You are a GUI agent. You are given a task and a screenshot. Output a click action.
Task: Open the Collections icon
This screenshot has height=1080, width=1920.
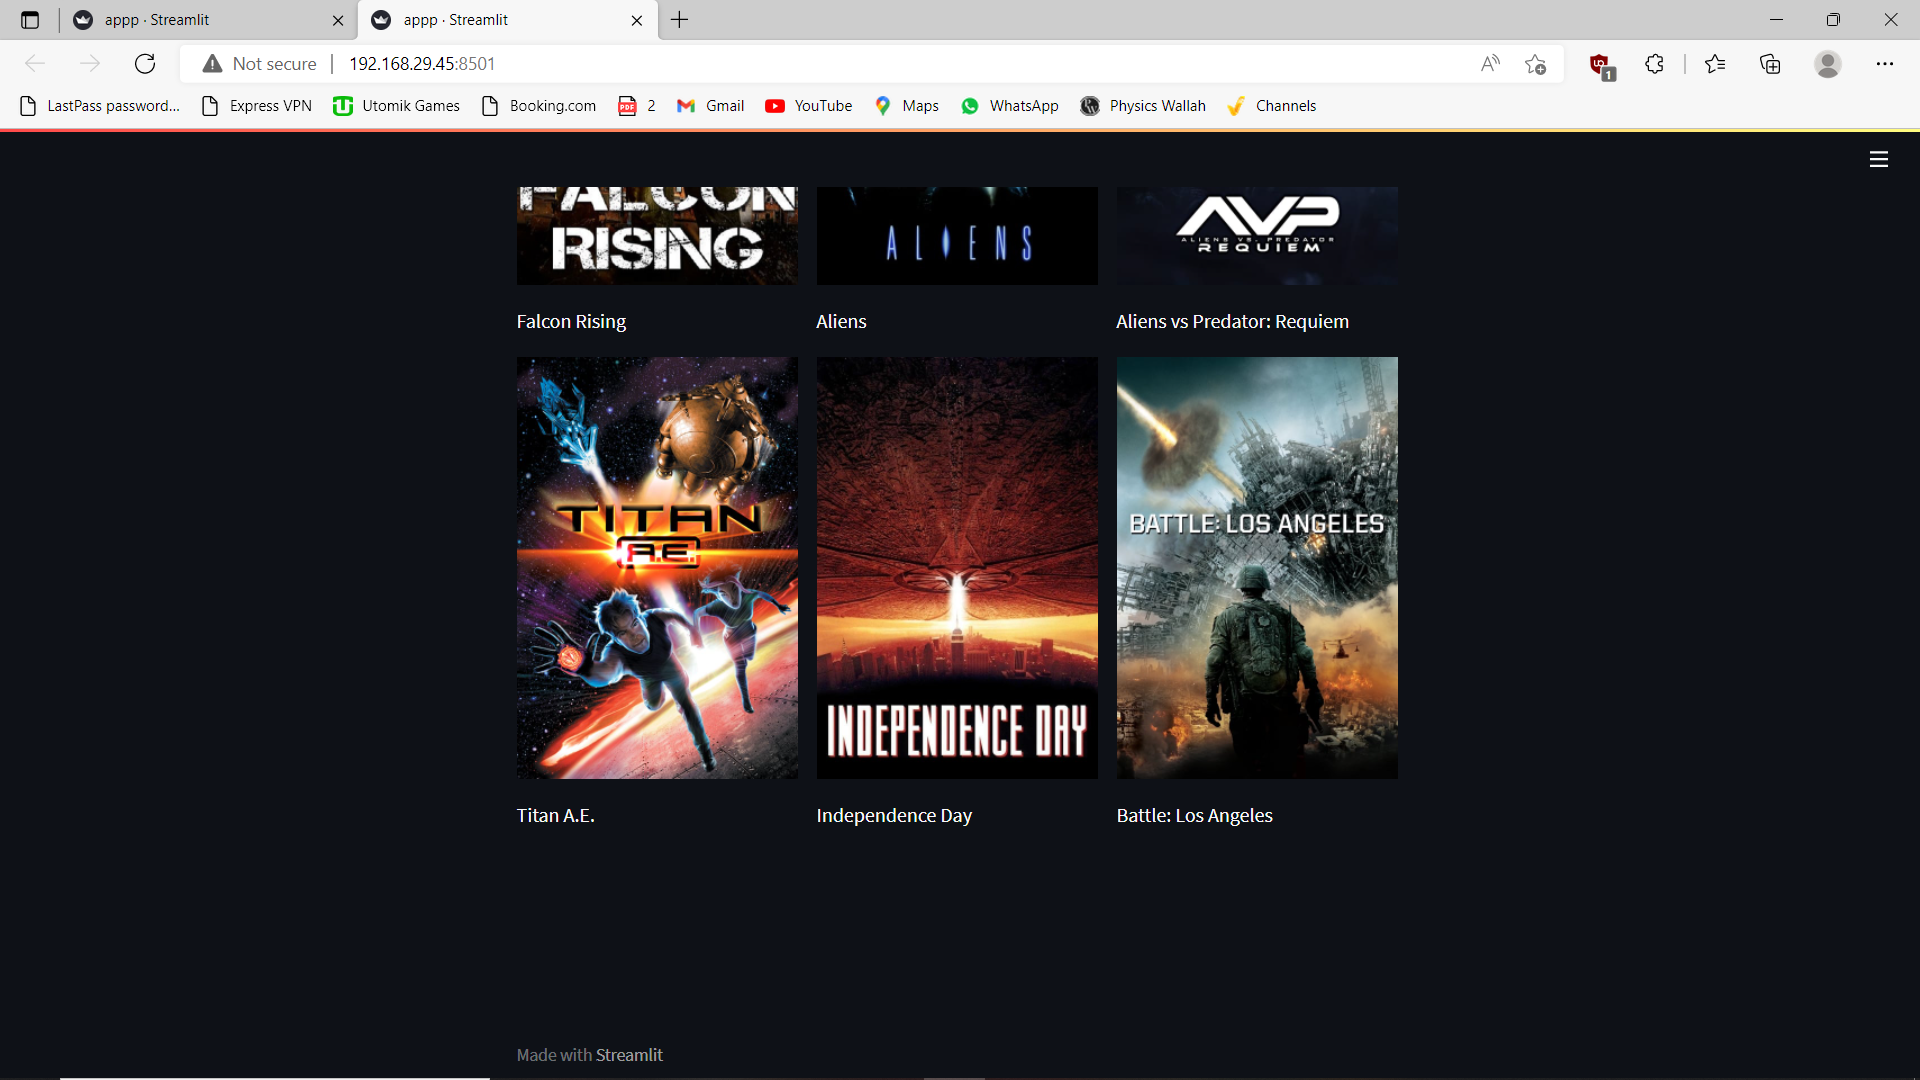tap(1770, 64)
